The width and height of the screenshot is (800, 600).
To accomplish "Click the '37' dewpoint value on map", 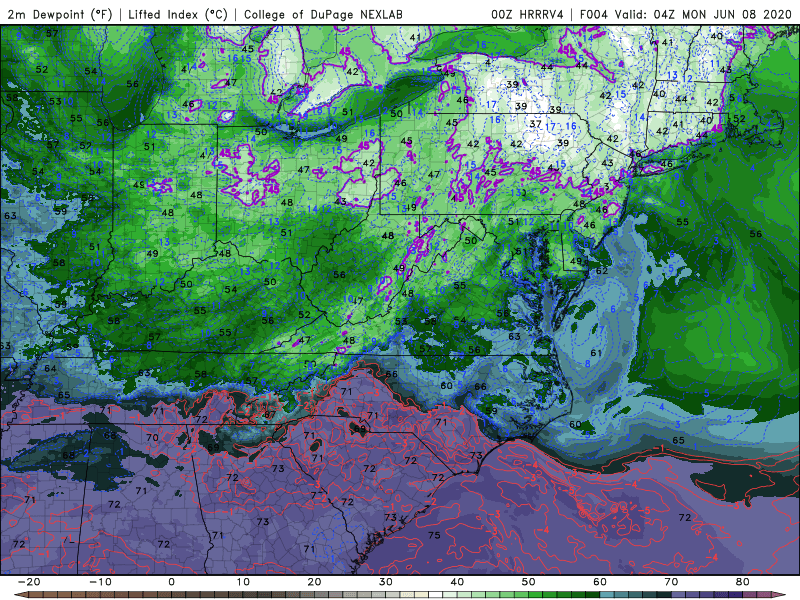I will click(535, 124).
